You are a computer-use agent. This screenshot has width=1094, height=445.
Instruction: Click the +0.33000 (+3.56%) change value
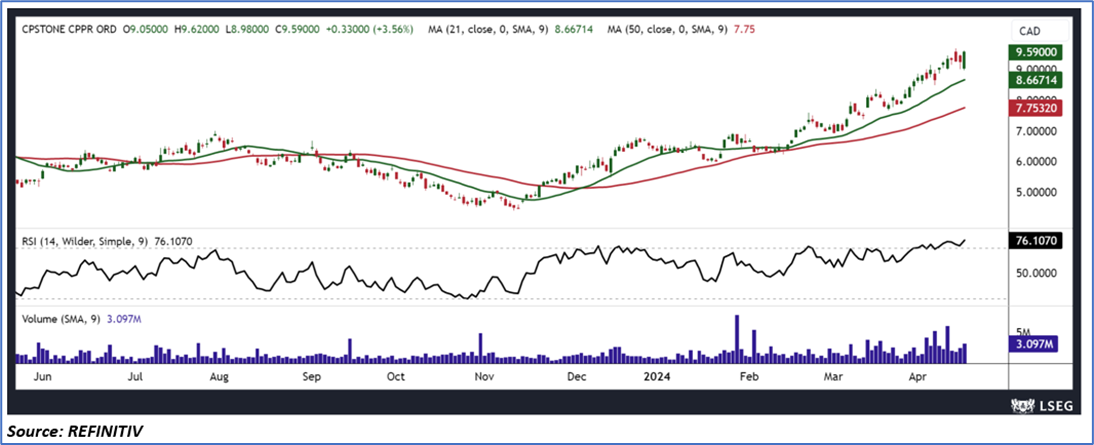pyautogui.click(x=371, y=30)
